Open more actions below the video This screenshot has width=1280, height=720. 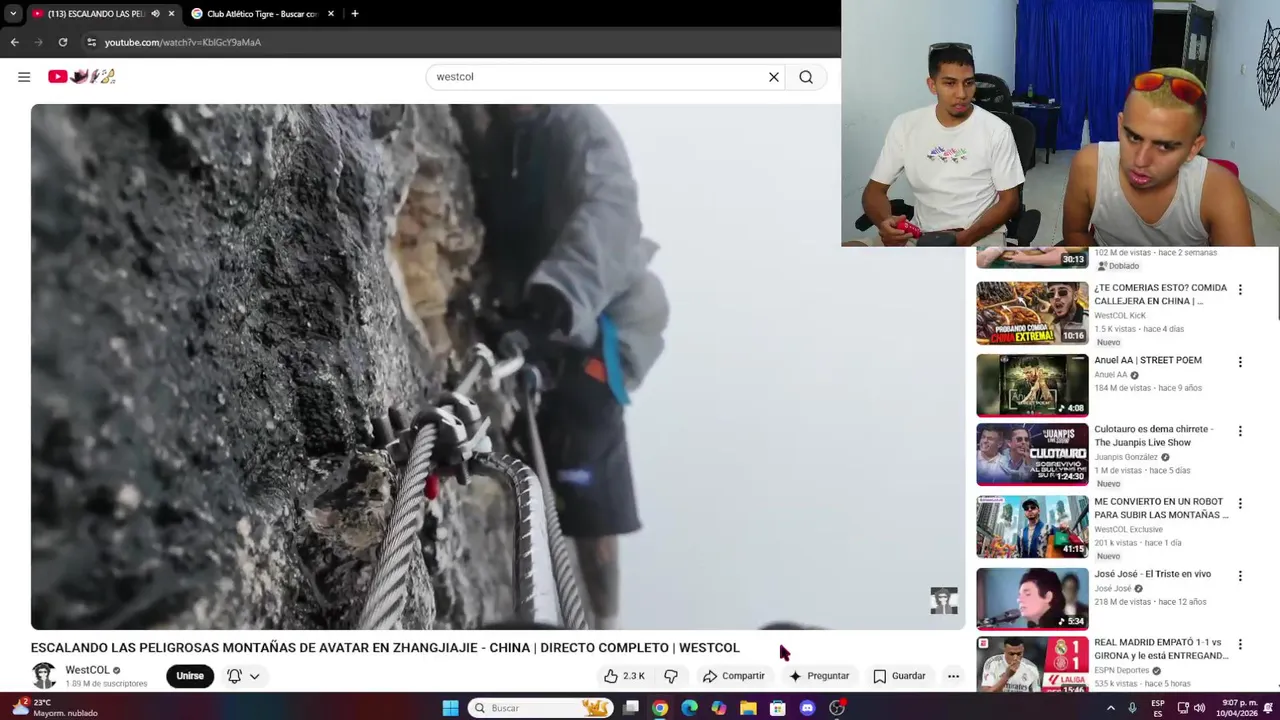point(953,676)
